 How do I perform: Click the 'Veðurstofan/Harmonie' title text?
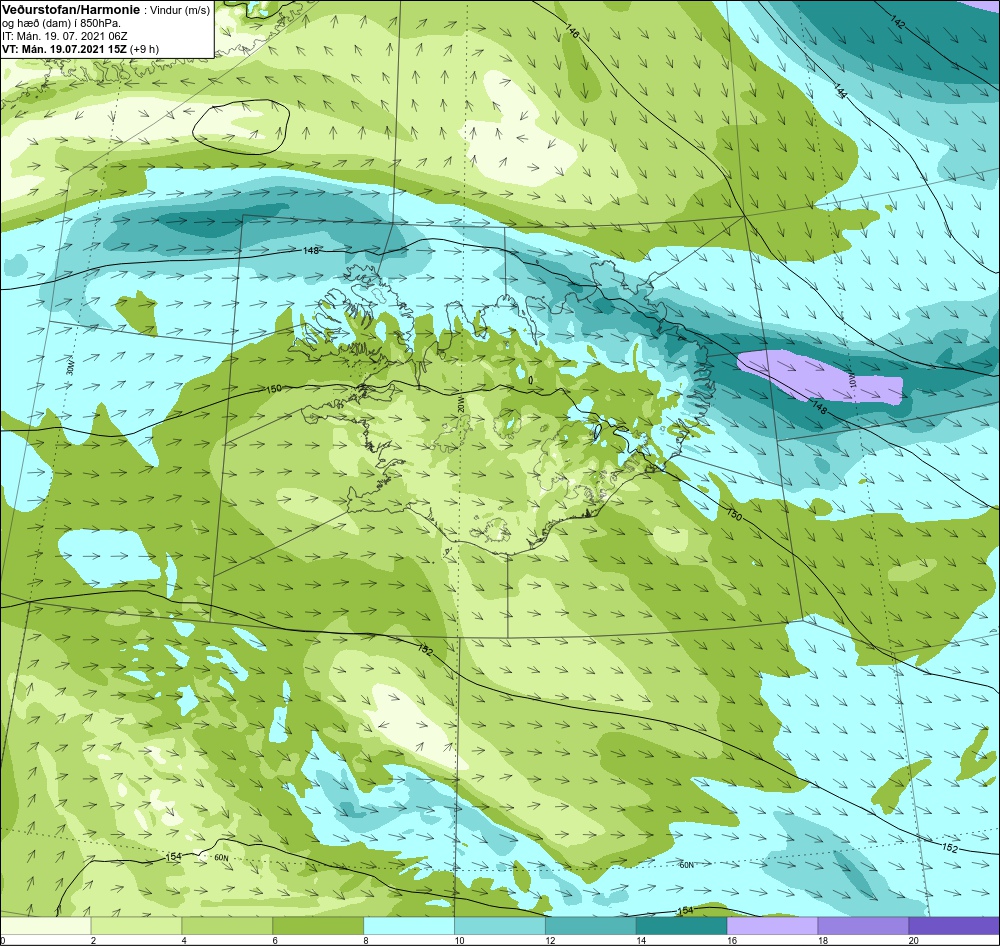(x=70, y=10)
